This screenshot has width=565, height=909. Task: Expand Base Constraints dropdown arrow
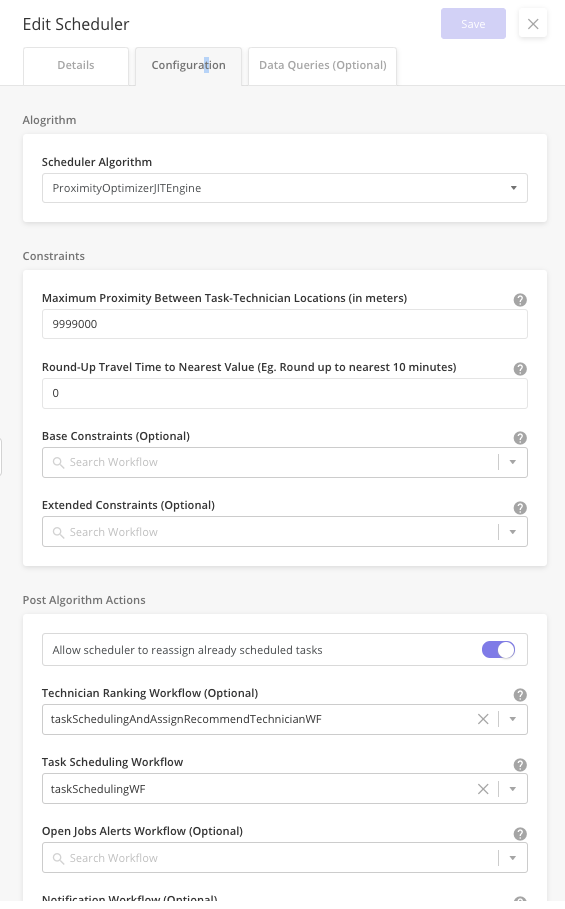point(513,462)
